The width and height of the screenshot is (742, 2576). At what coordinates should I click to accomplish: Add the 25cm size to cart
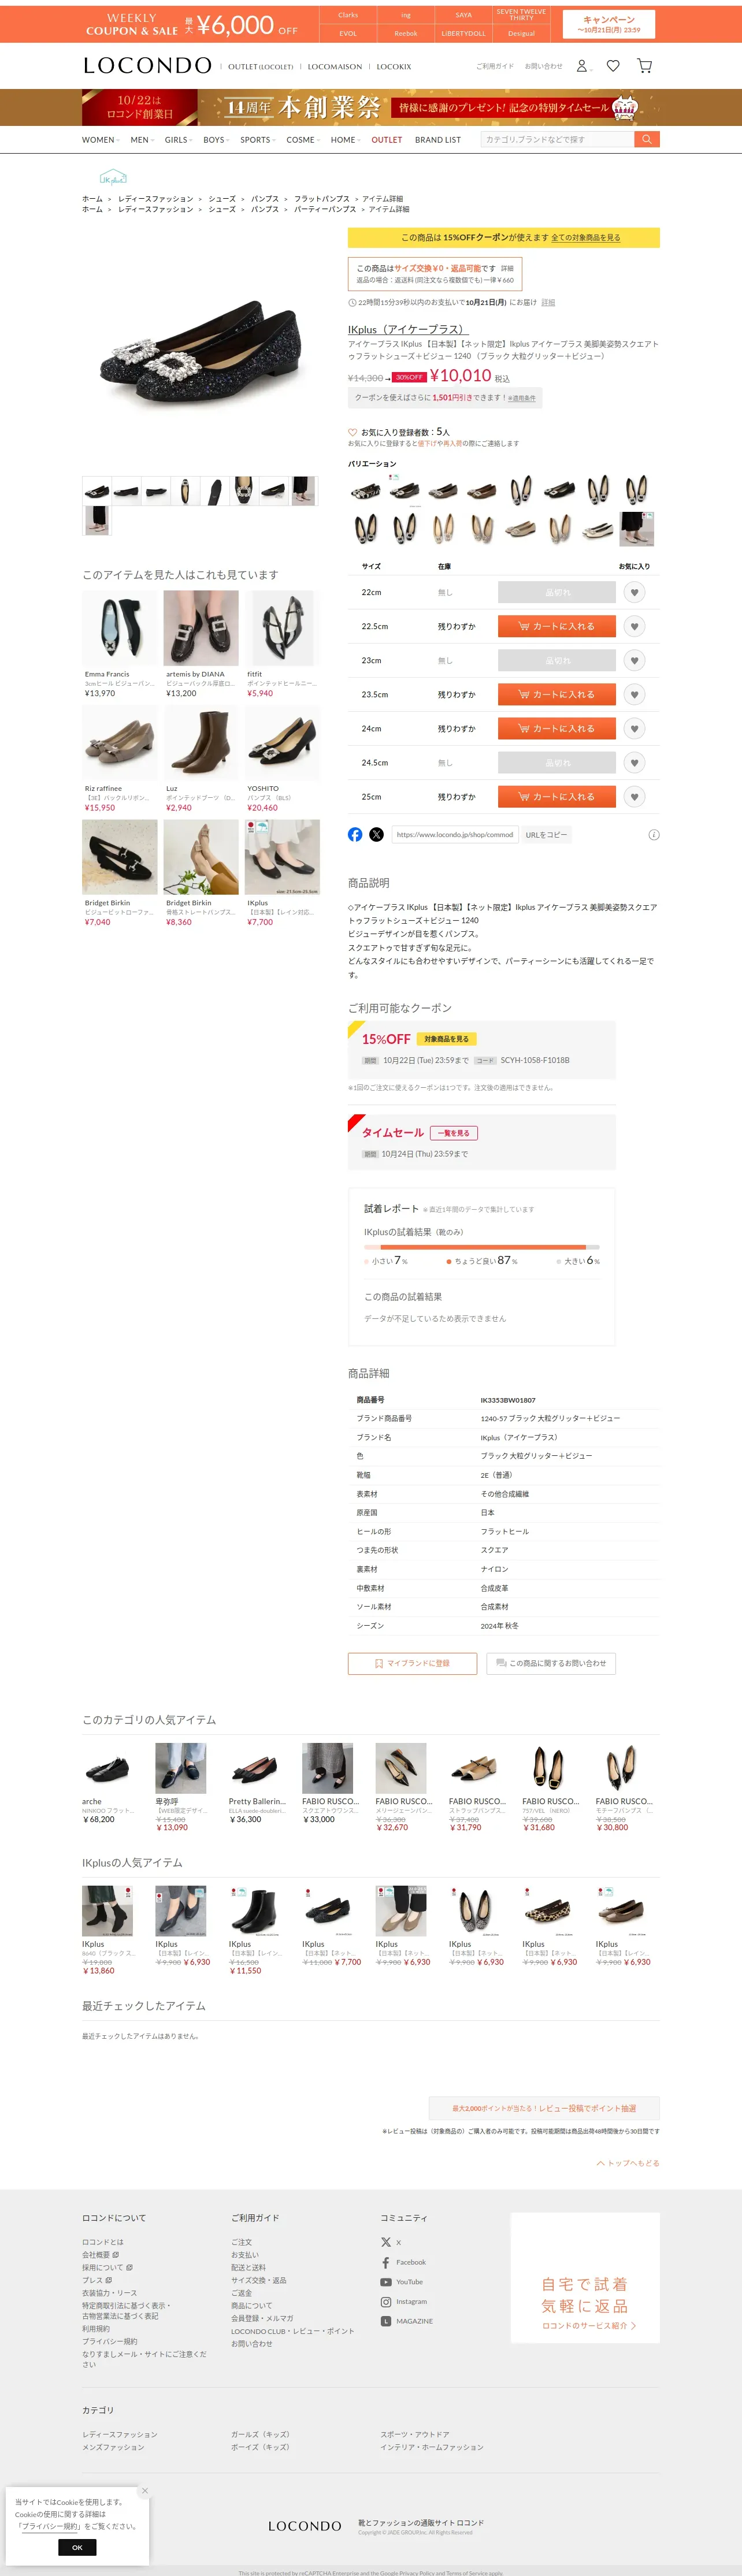click(x=557, y=796)
